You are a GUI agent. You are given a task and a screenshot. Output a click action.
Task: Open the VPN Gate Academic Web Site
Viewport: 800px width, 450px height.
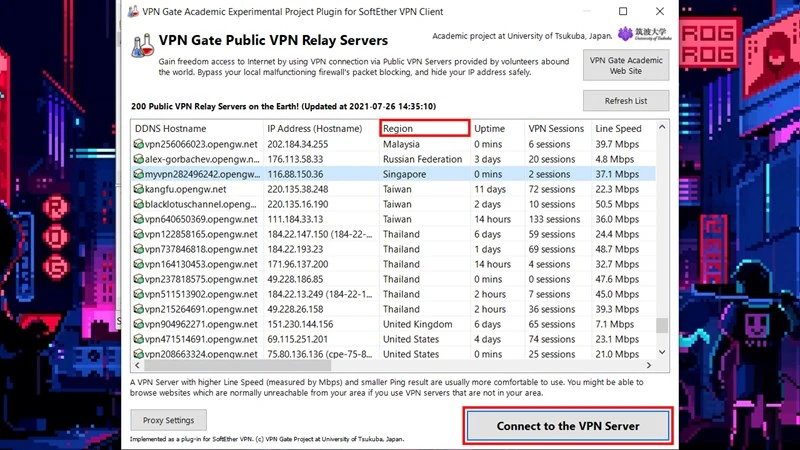point(626,65)
